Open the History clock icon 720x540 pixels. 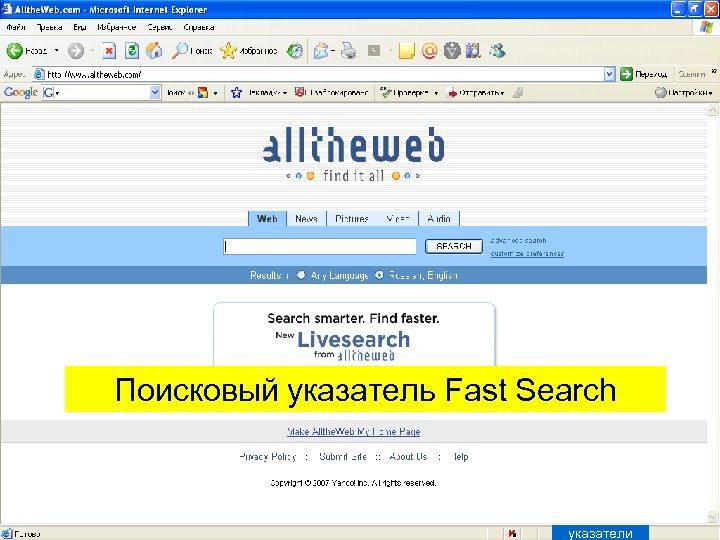click(295, 51)
